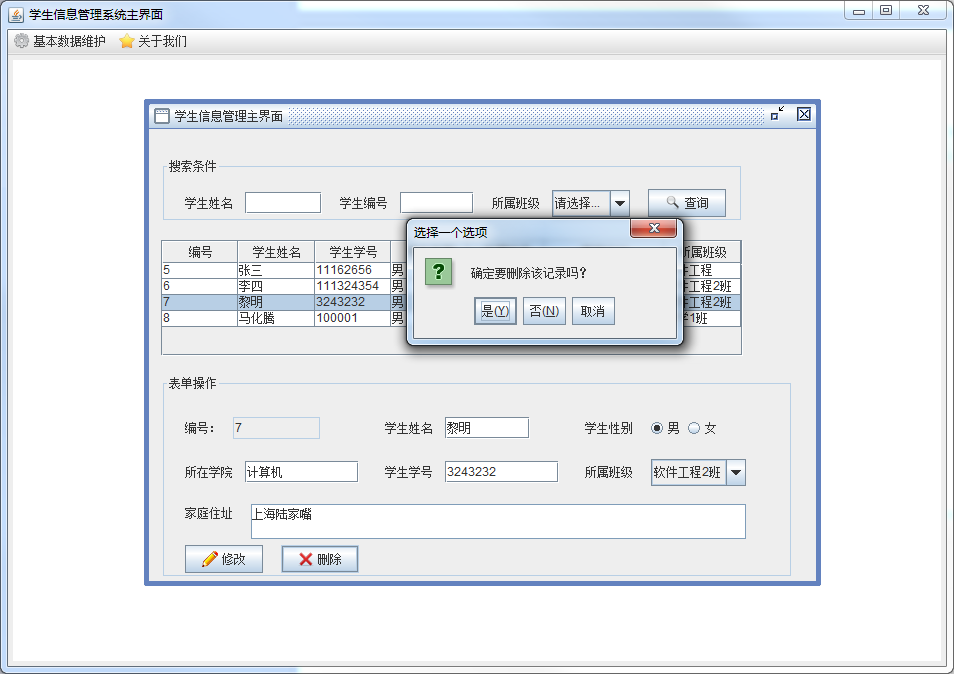954x674 pixels.
Task: Click the 编号 table column header
Action: (200, 252)
